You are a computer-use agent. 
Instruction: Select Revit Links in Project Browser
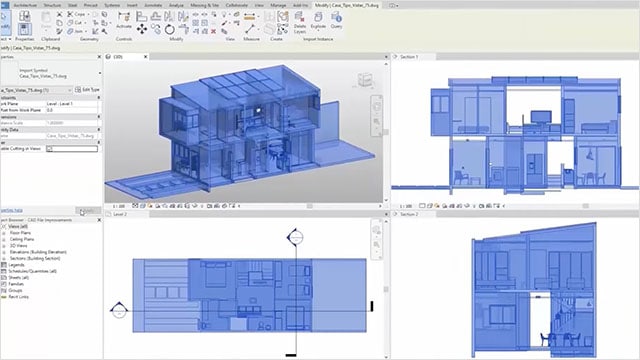point(19,297)
